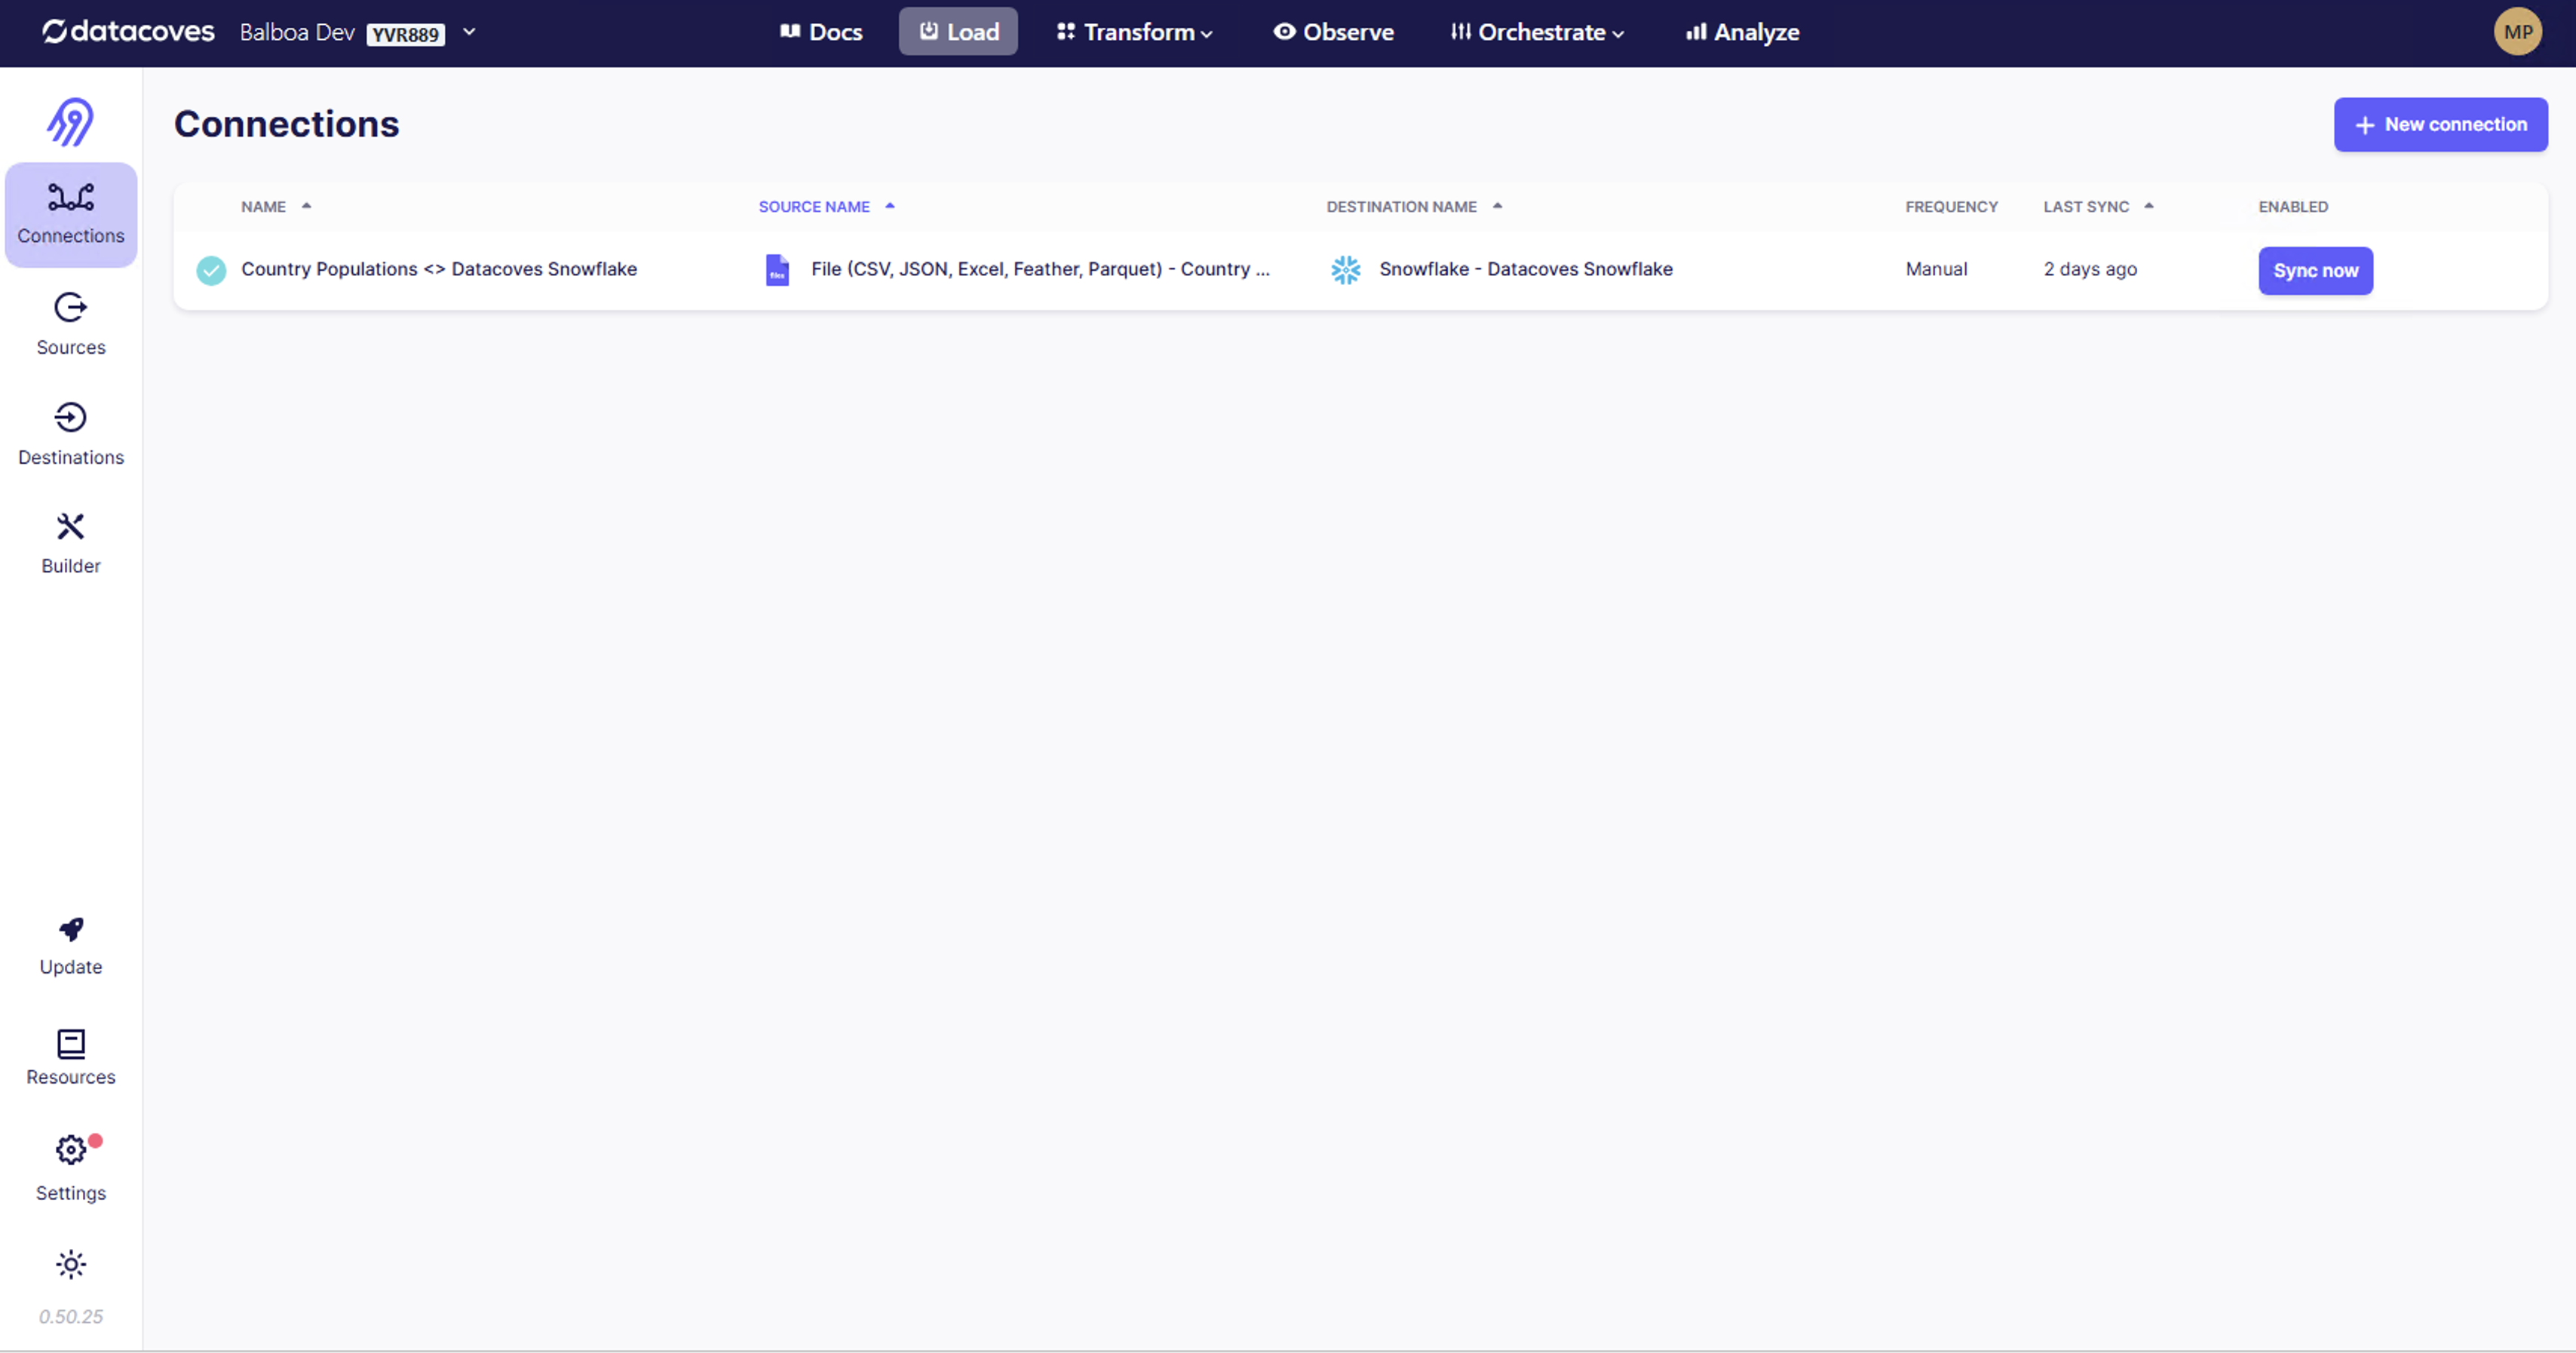Expand the Orchestrate menu
Viewport: 2576px width, 1353px height.
[x=1538, y=32]
